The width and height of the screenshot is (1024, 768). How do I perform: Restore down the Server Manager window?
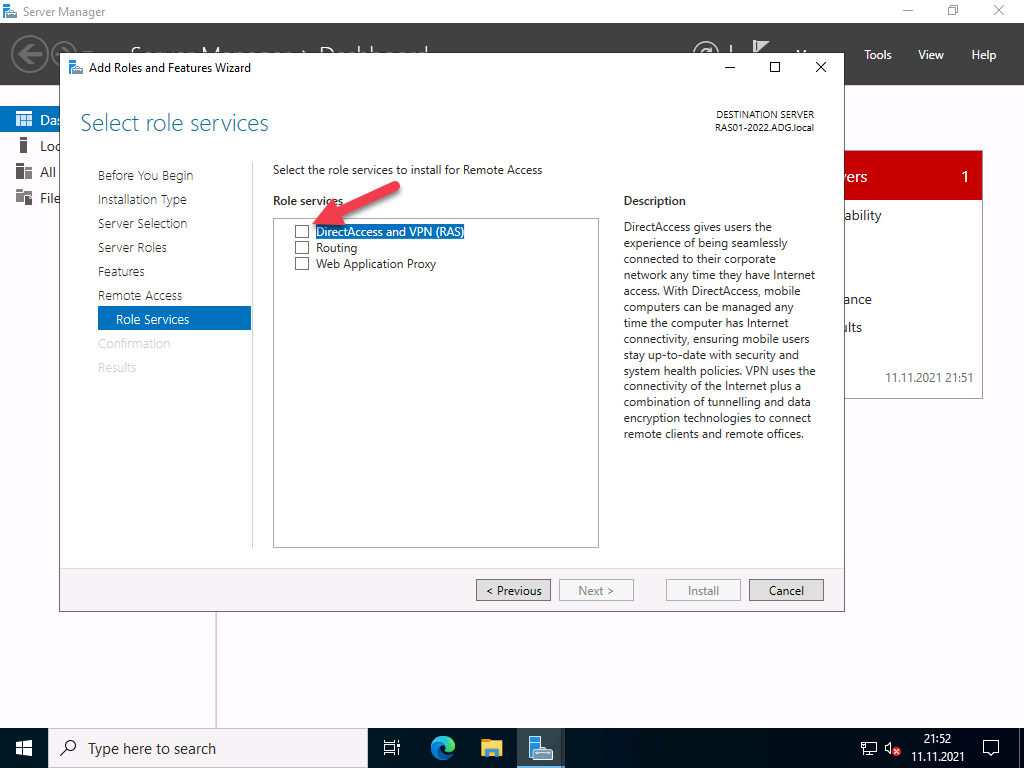953,10
